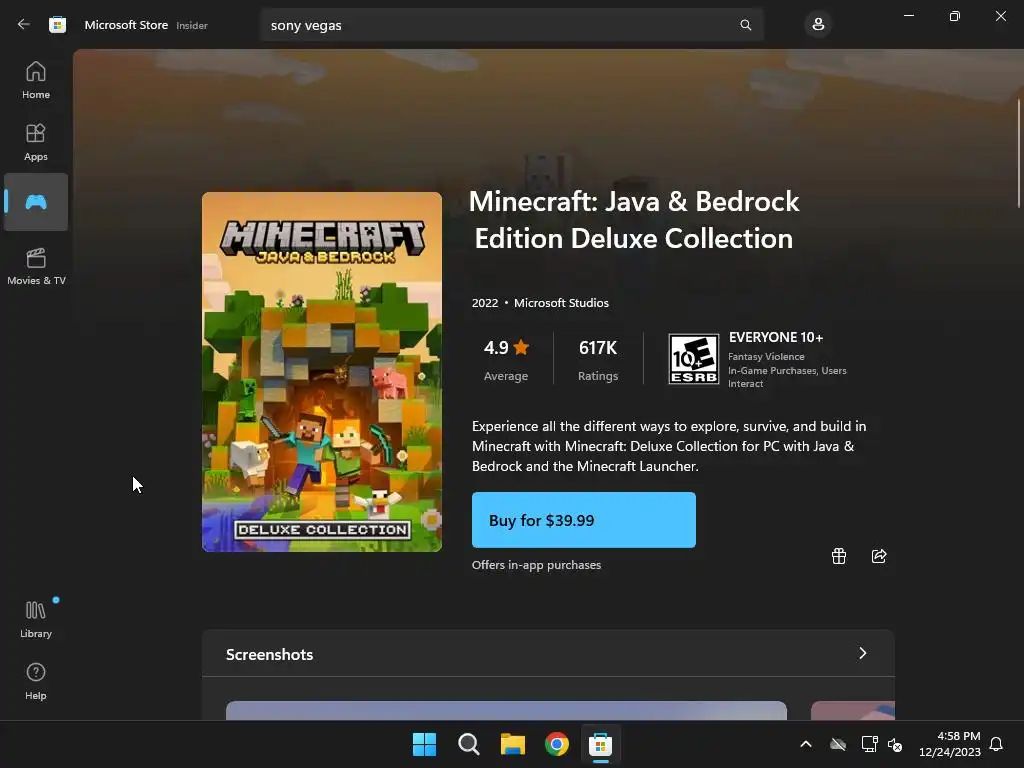Click the page vertical scrollbar
1024x768 pixels.
click(x=1019, y=154)
